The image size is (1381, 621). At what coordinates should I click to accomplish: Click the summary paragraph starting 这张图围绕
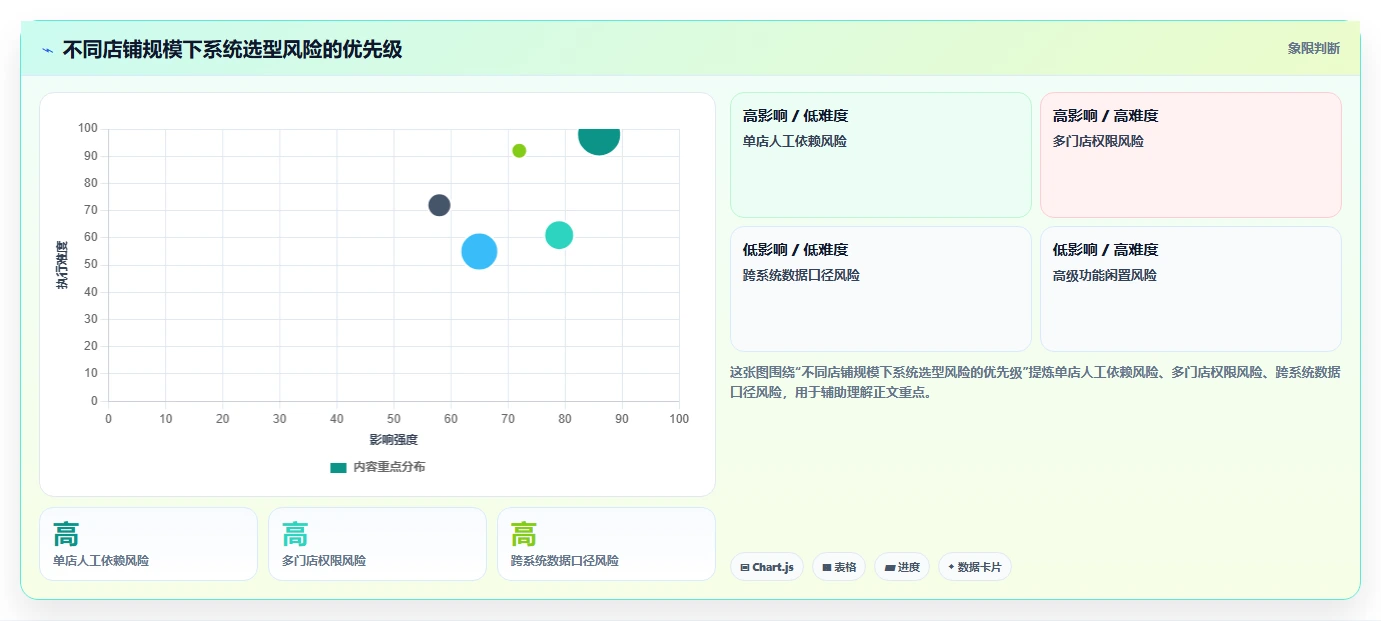click(1035, 382)
